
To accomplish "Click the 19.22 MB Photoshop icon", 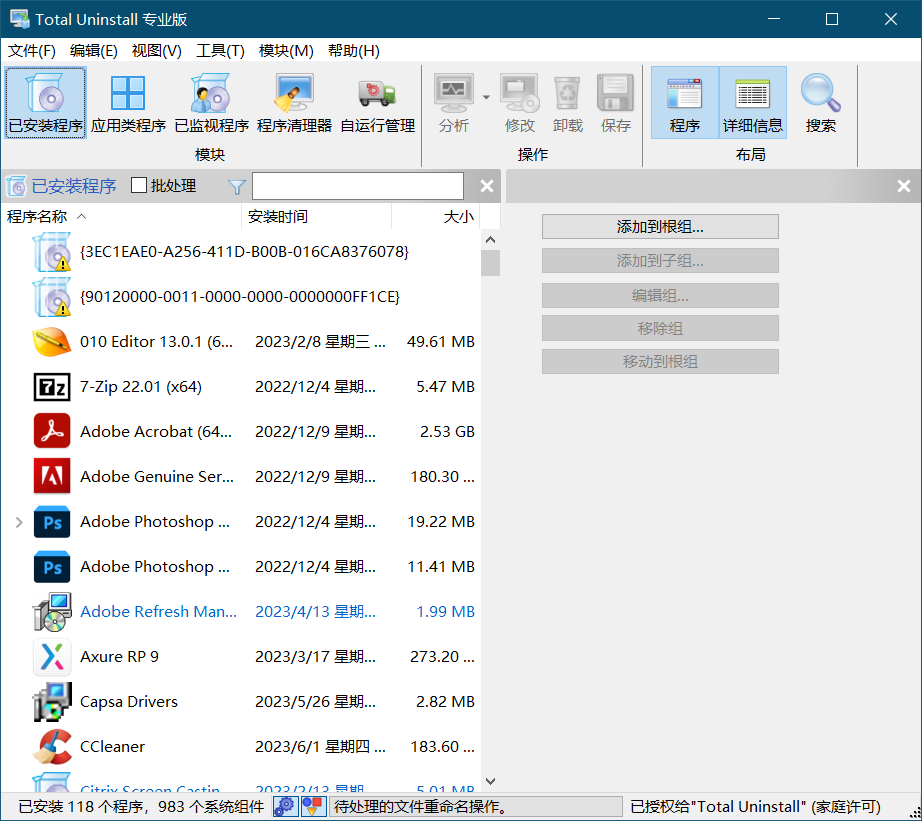I will (52, 522).
